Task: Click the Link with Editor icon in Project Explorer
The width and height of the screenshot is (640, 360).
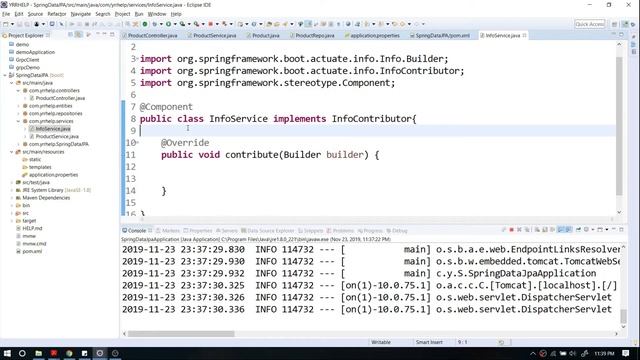Action: (78, 35)
